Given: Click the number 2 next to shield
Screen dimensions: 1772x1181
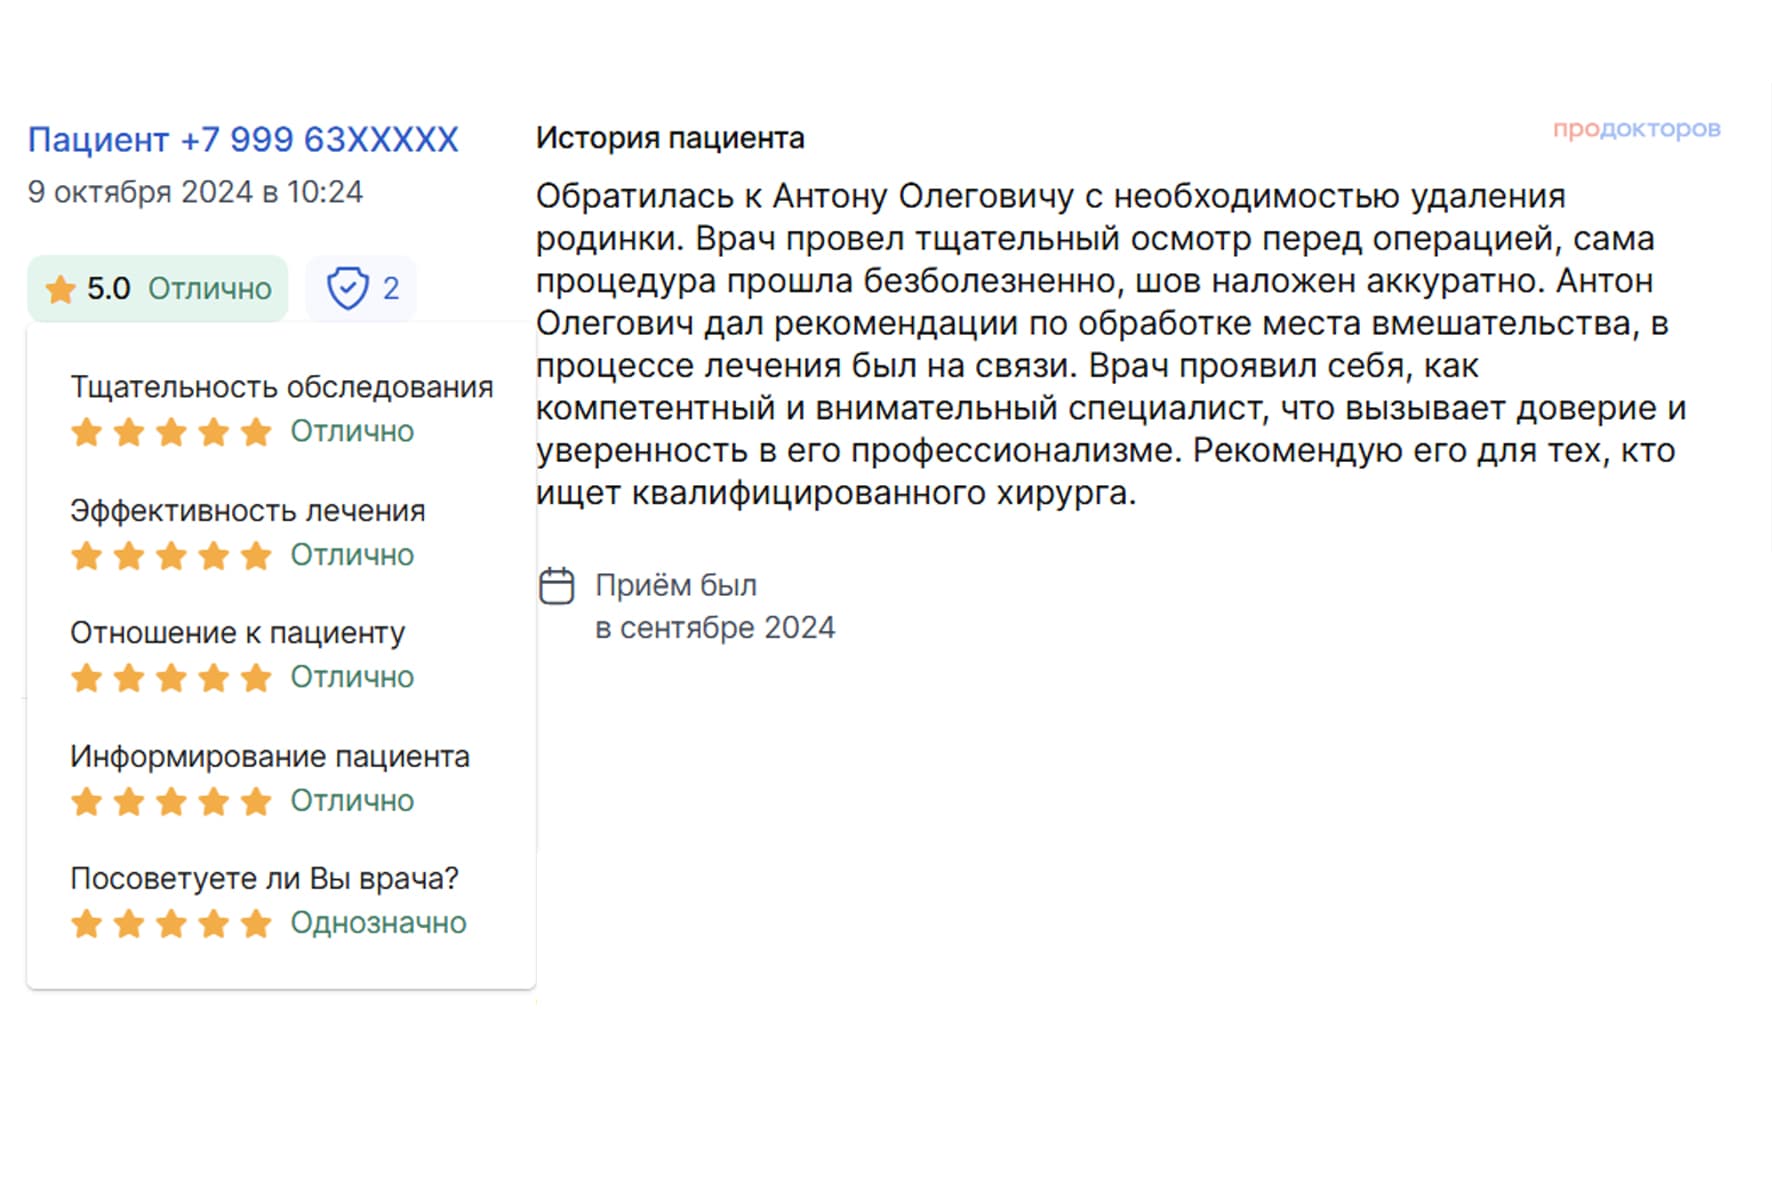Looking at the screenshot, I should click(391, 289).
